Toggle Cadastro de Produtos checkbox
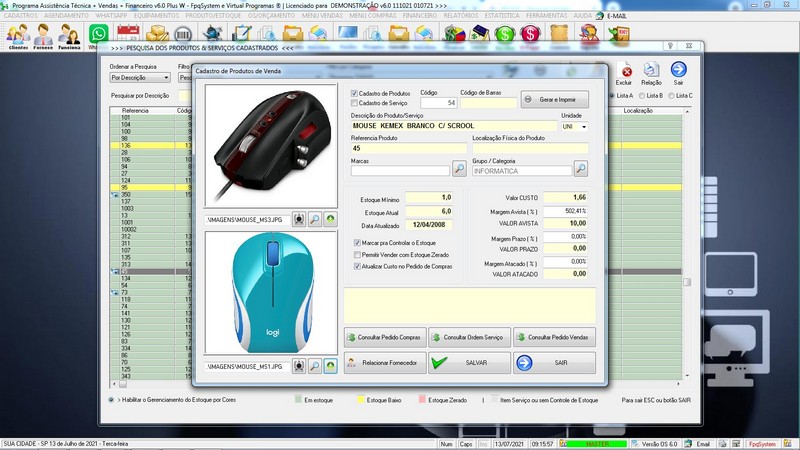This screenshot has width=800, height=450. click(x=354, y=93)
